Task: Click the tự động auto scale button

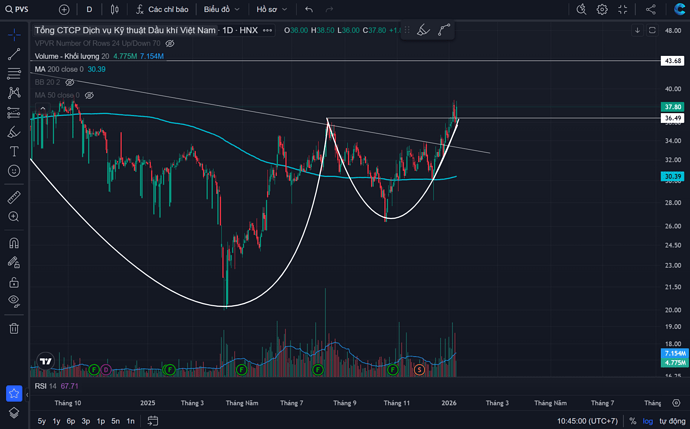Action: pos(670,421)
